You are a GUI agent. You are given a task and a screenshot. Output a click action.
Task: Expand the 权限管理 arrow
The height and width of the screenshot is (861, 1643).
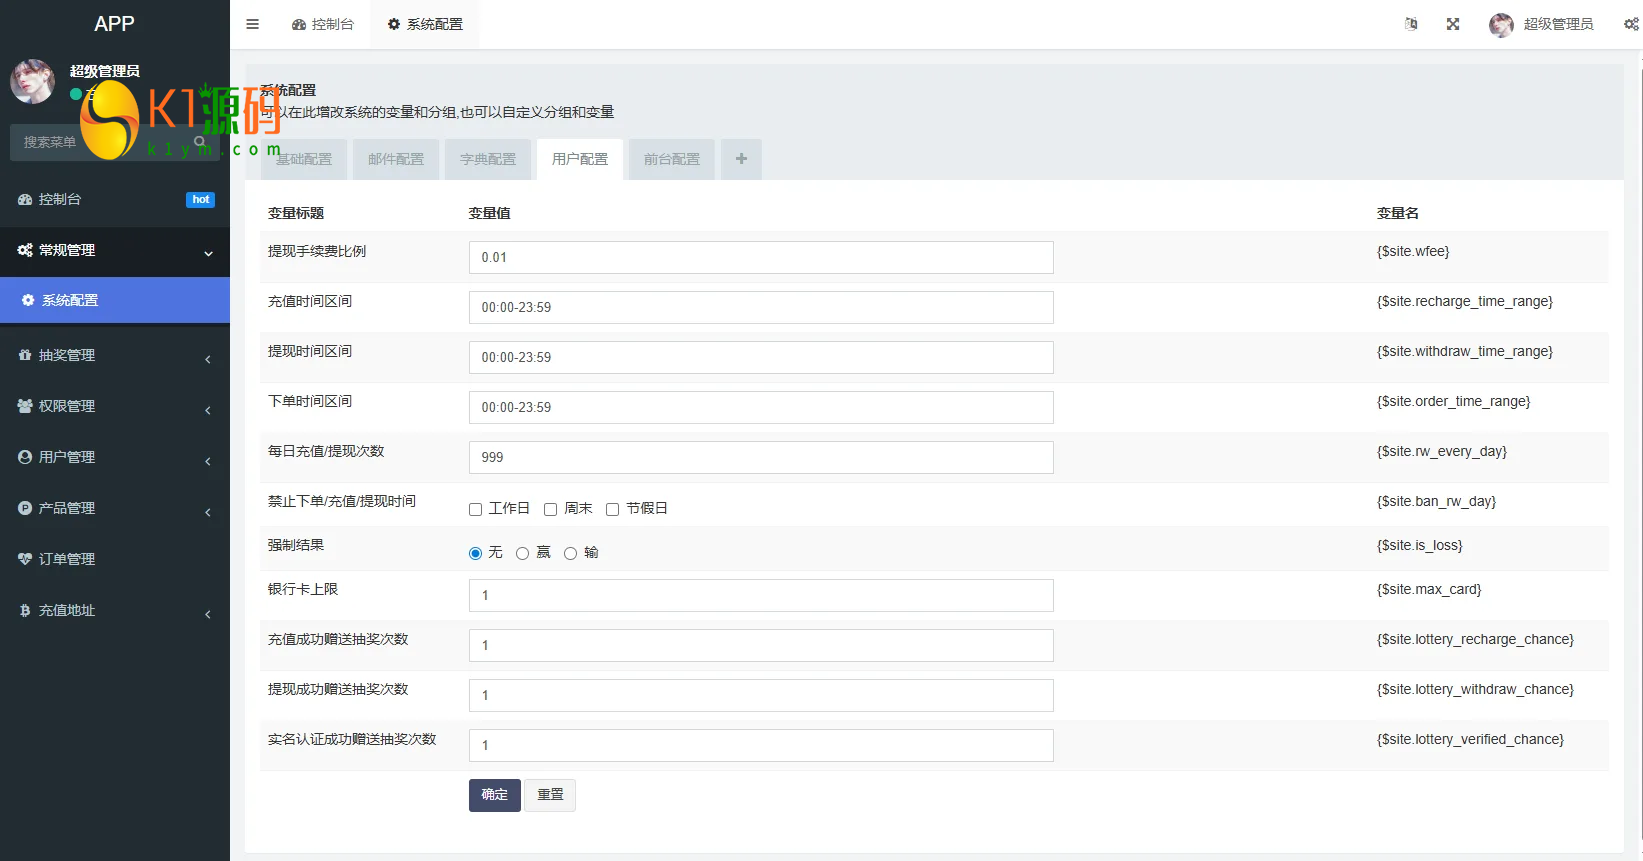(208, 410)
